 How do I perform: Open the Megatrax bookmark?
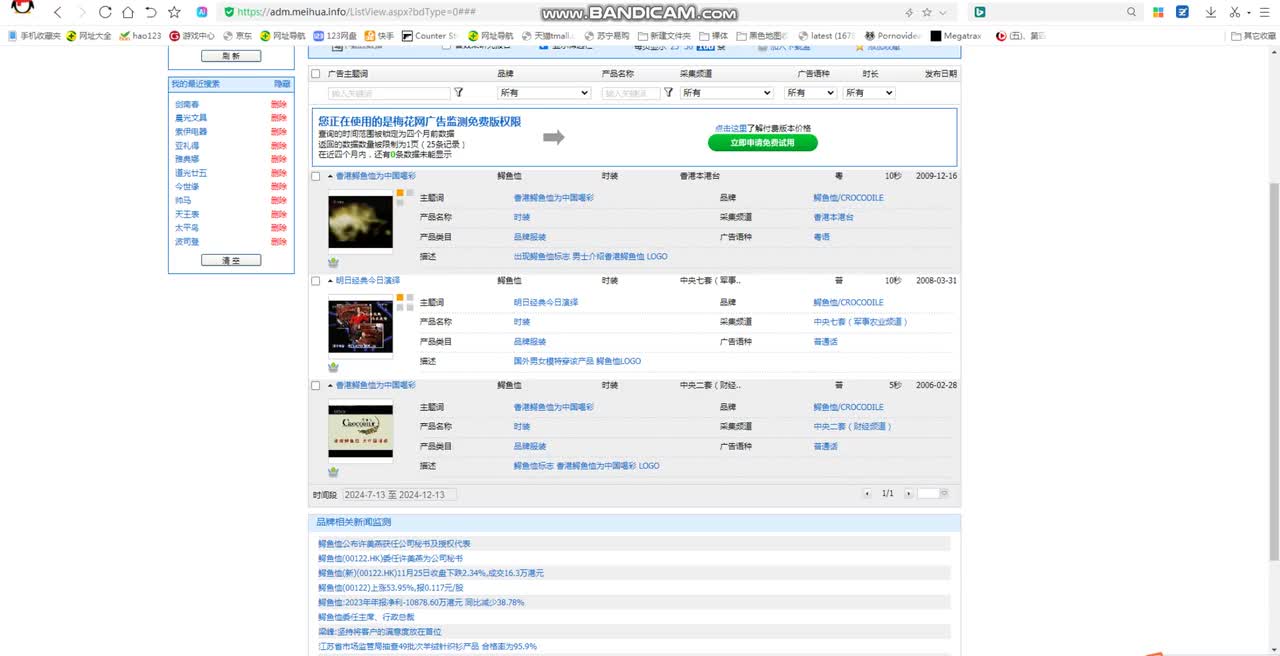pyautogui.click(x=955, y=35)
